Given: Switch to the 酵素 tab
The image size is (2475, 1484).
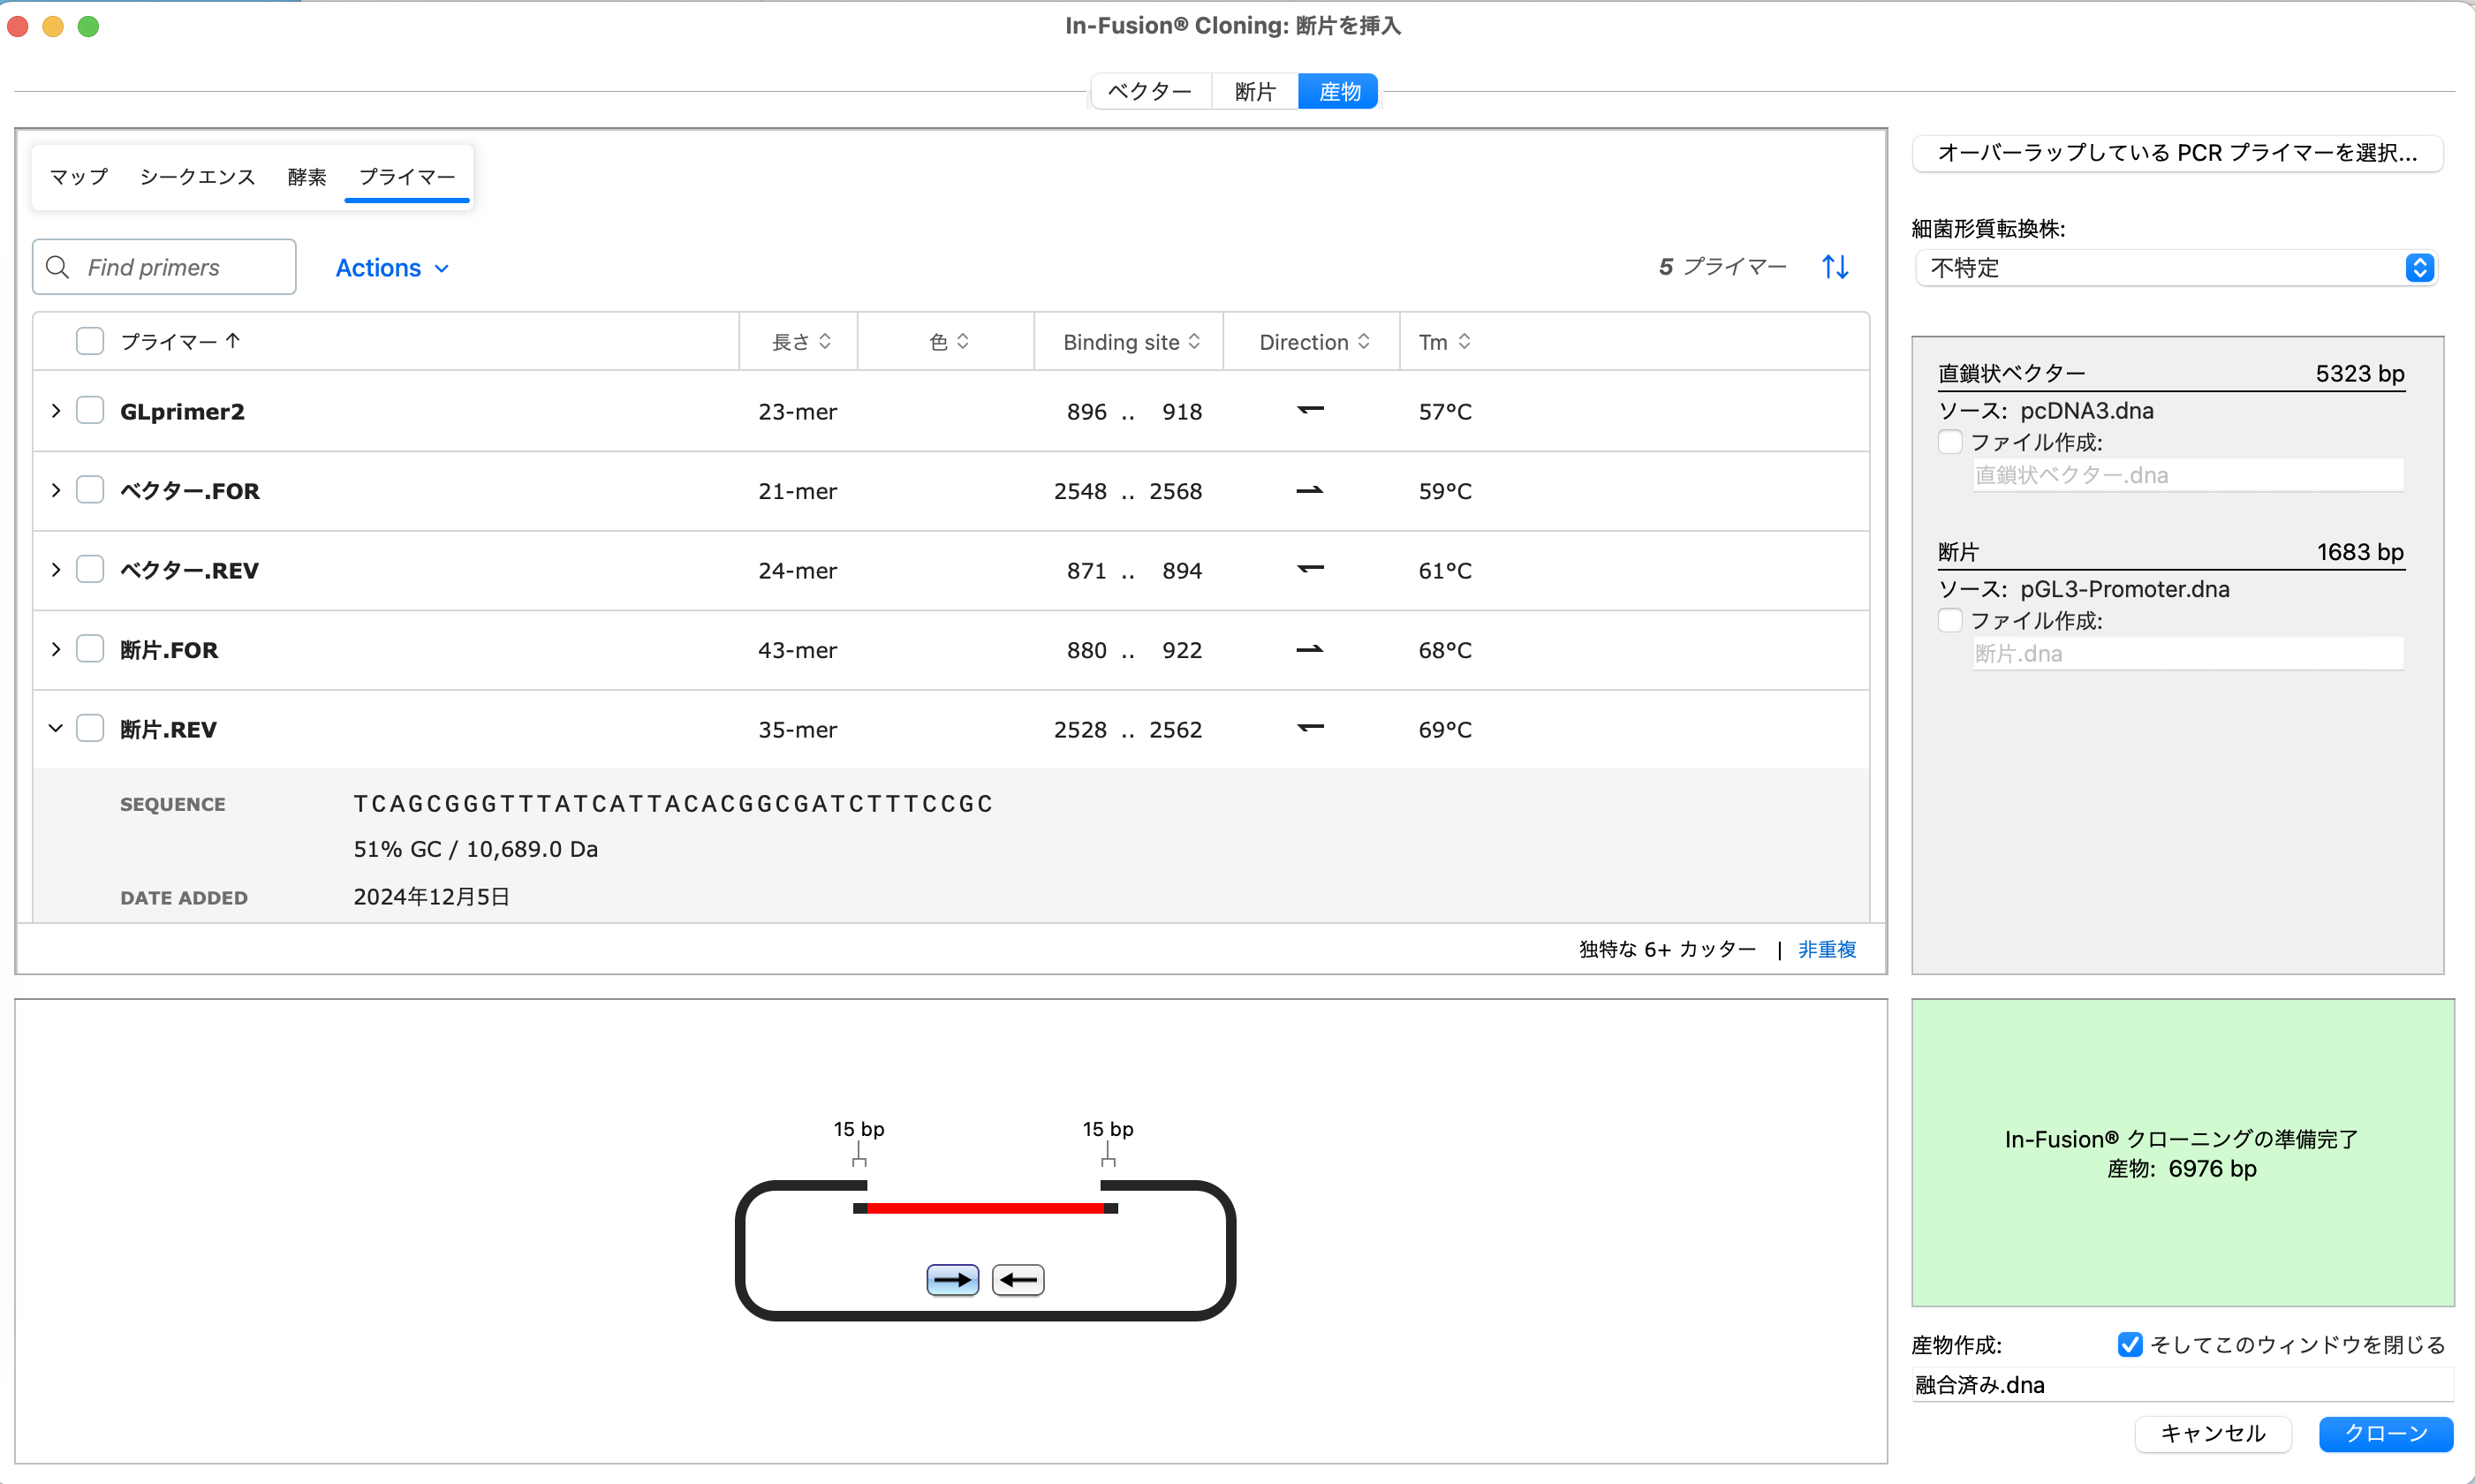Looking at the screenshot, I should click(306, 176).
